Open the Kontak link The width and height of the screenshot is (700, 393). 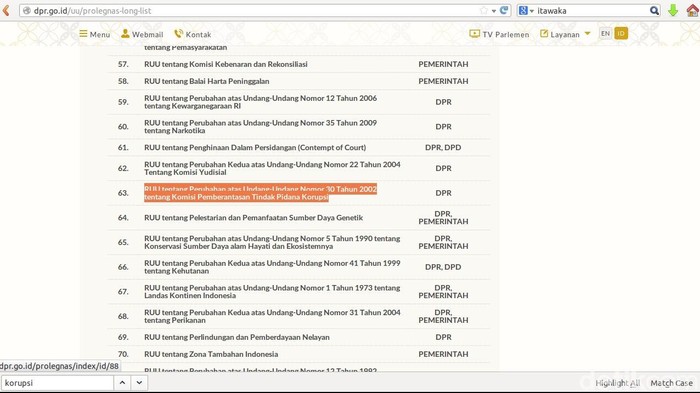tap(192, 34)
